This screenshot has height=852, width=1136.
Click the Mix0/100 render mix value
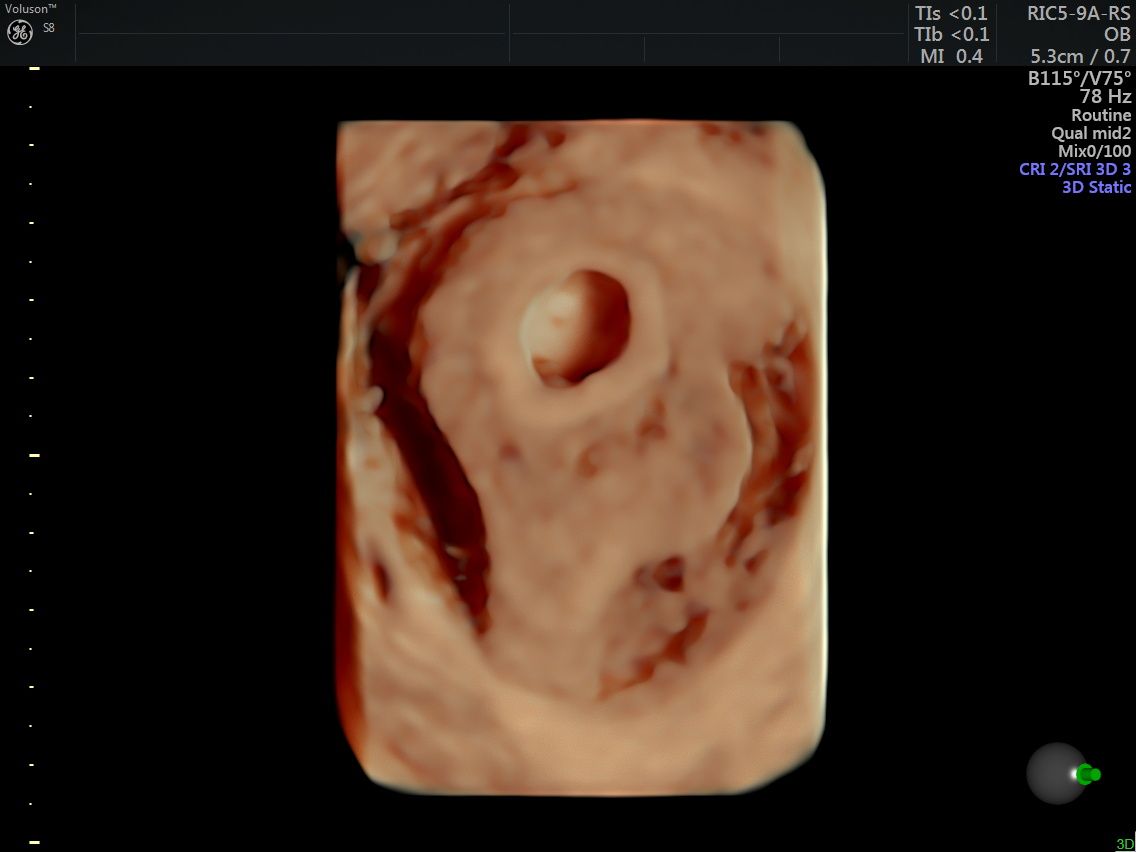(x=1095, y=151)
